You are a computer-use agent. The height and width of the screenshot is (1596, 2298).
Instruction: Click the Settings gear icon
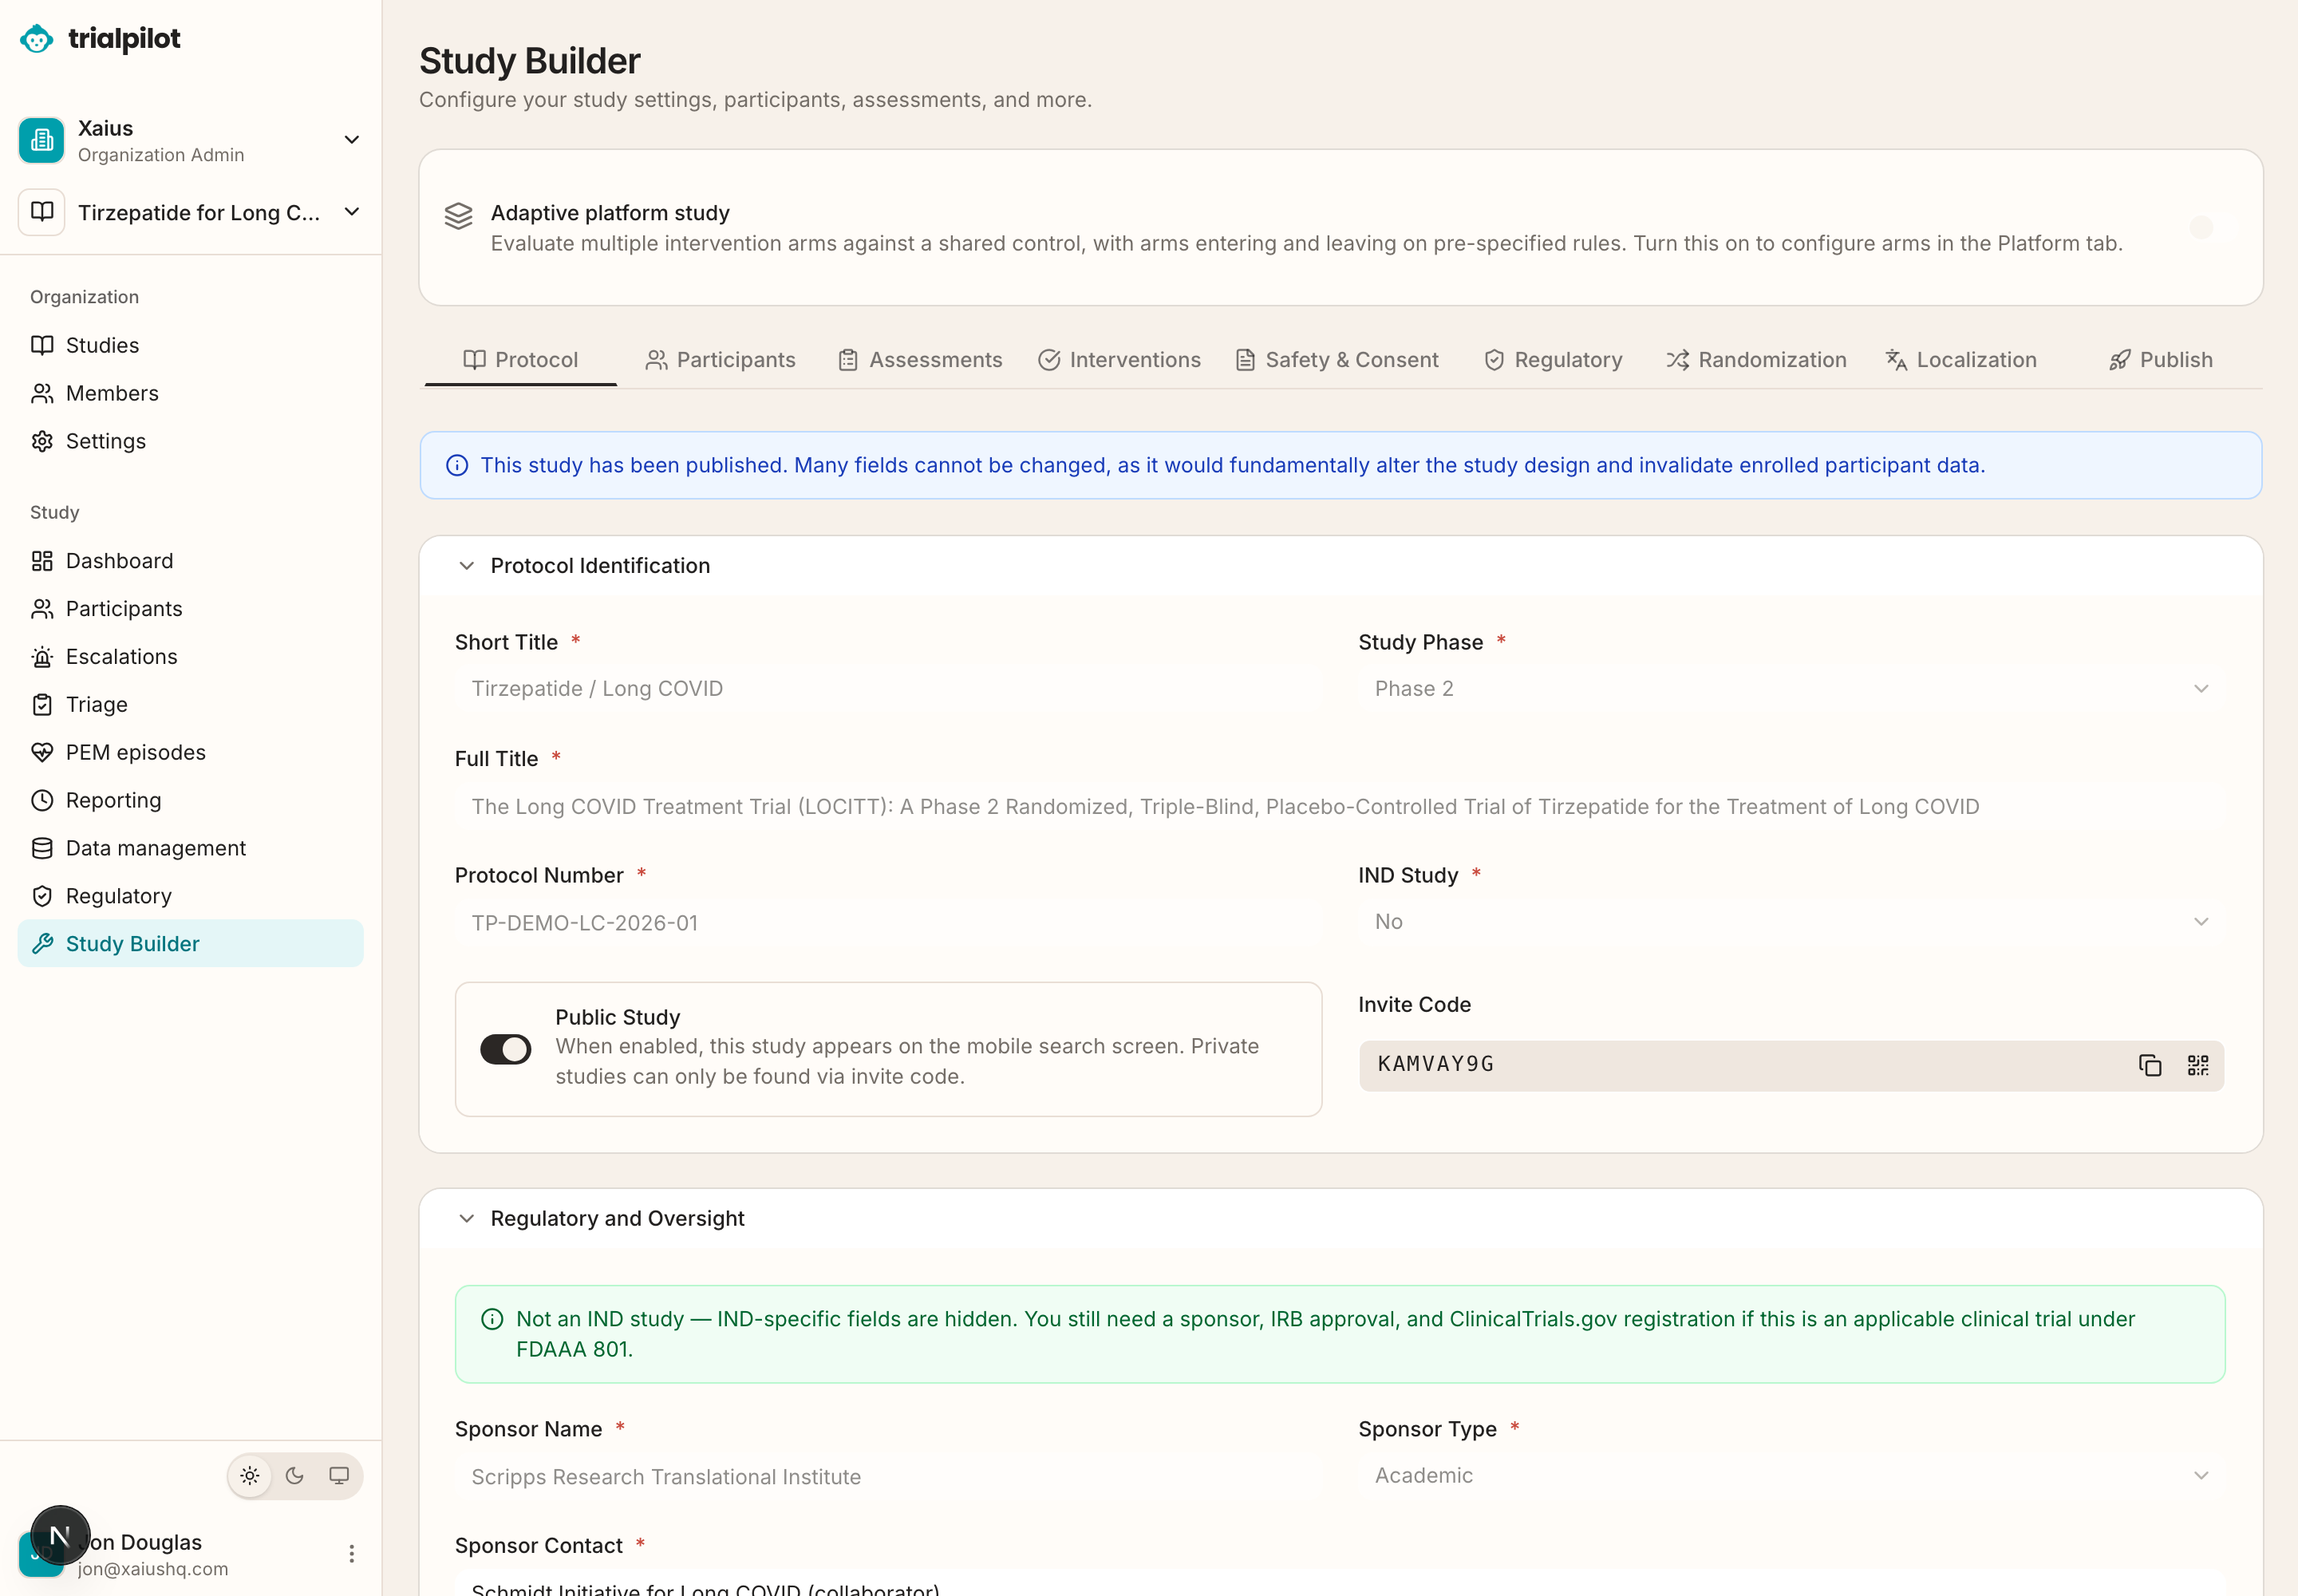[x=42, y=441]
